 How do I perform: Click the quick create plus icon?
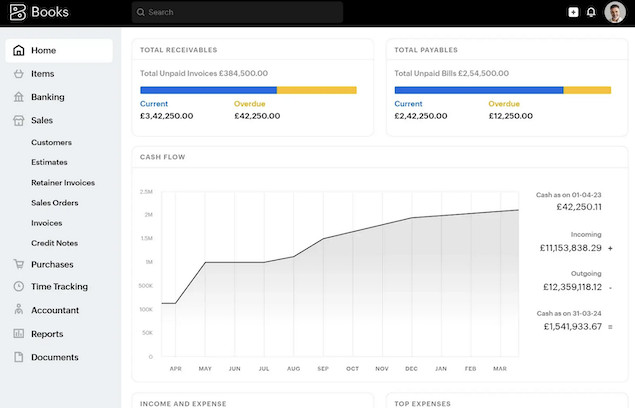573,12
